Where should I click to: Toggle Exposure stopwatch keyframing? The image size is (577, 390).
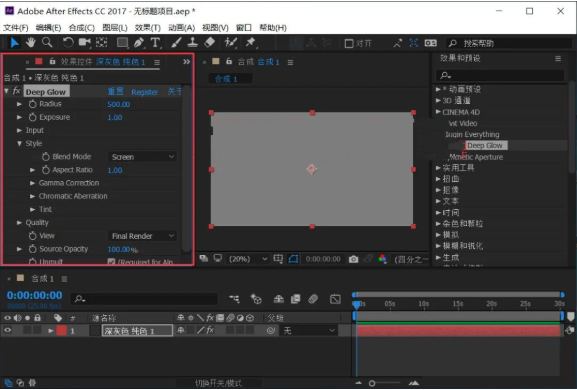point(33,117)
